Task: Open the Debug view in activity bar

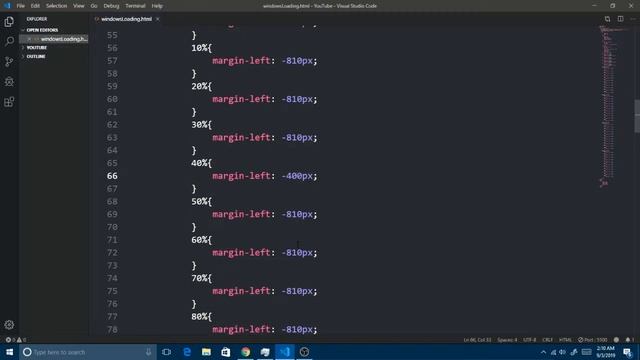Action: [9, 82]
